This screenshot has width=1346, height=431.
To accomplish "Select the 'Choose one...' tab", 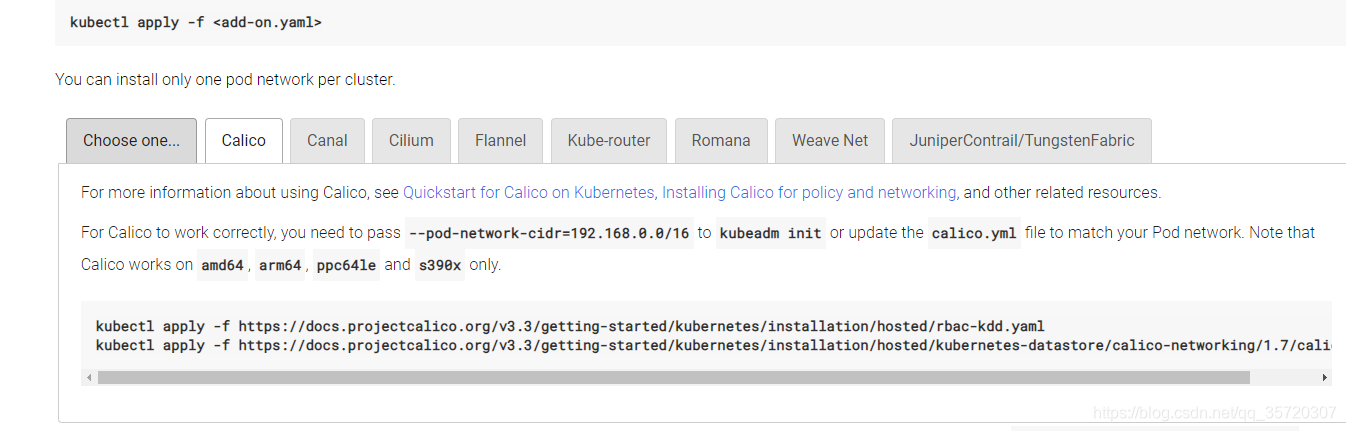I will tap(132, 141).
